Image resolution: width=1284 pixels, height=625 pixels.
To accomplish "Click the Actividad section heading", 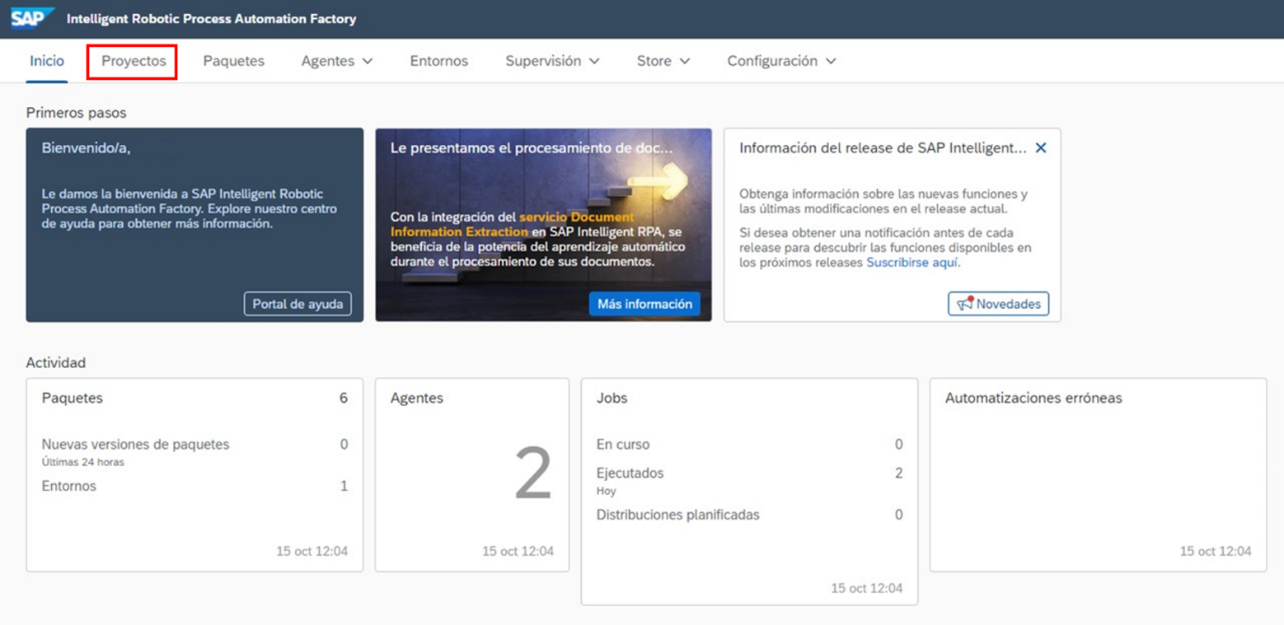I will pos(56,363).
